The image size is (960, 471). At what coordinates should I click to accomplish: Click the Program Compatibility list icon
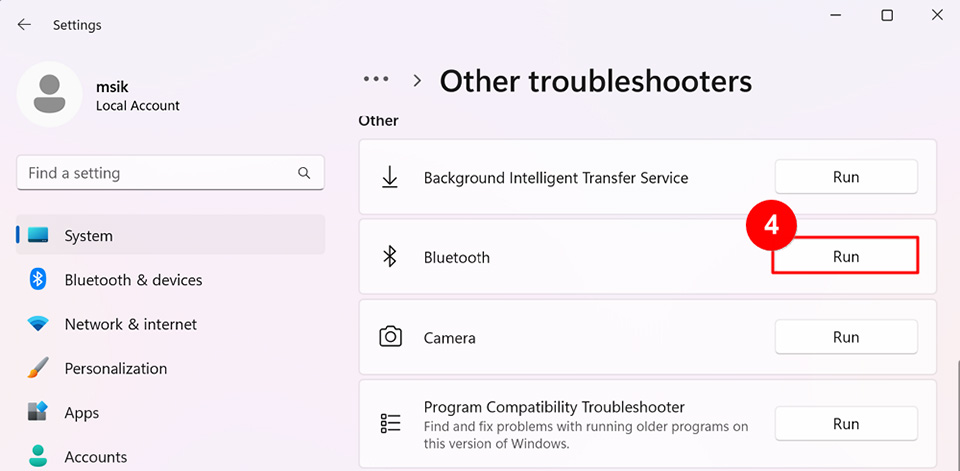pyautogui.click(x=390, y=423)
